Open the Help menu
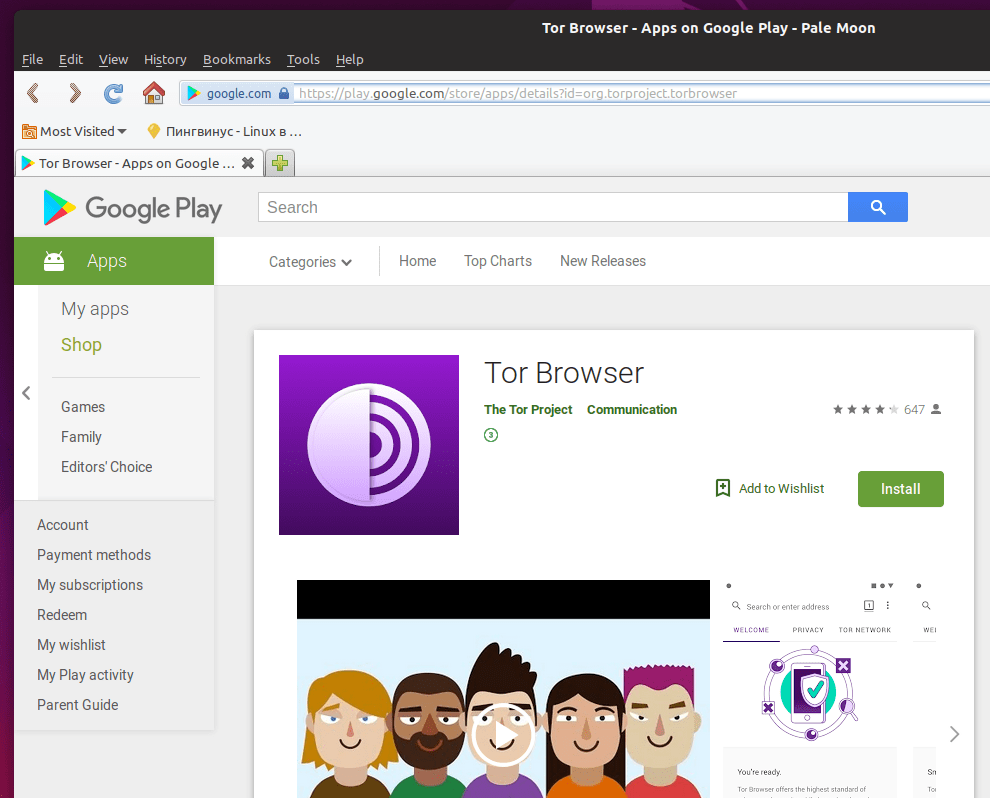Image resolution: width=990 pixels, height=798 pixels. (x=349, y=59)
